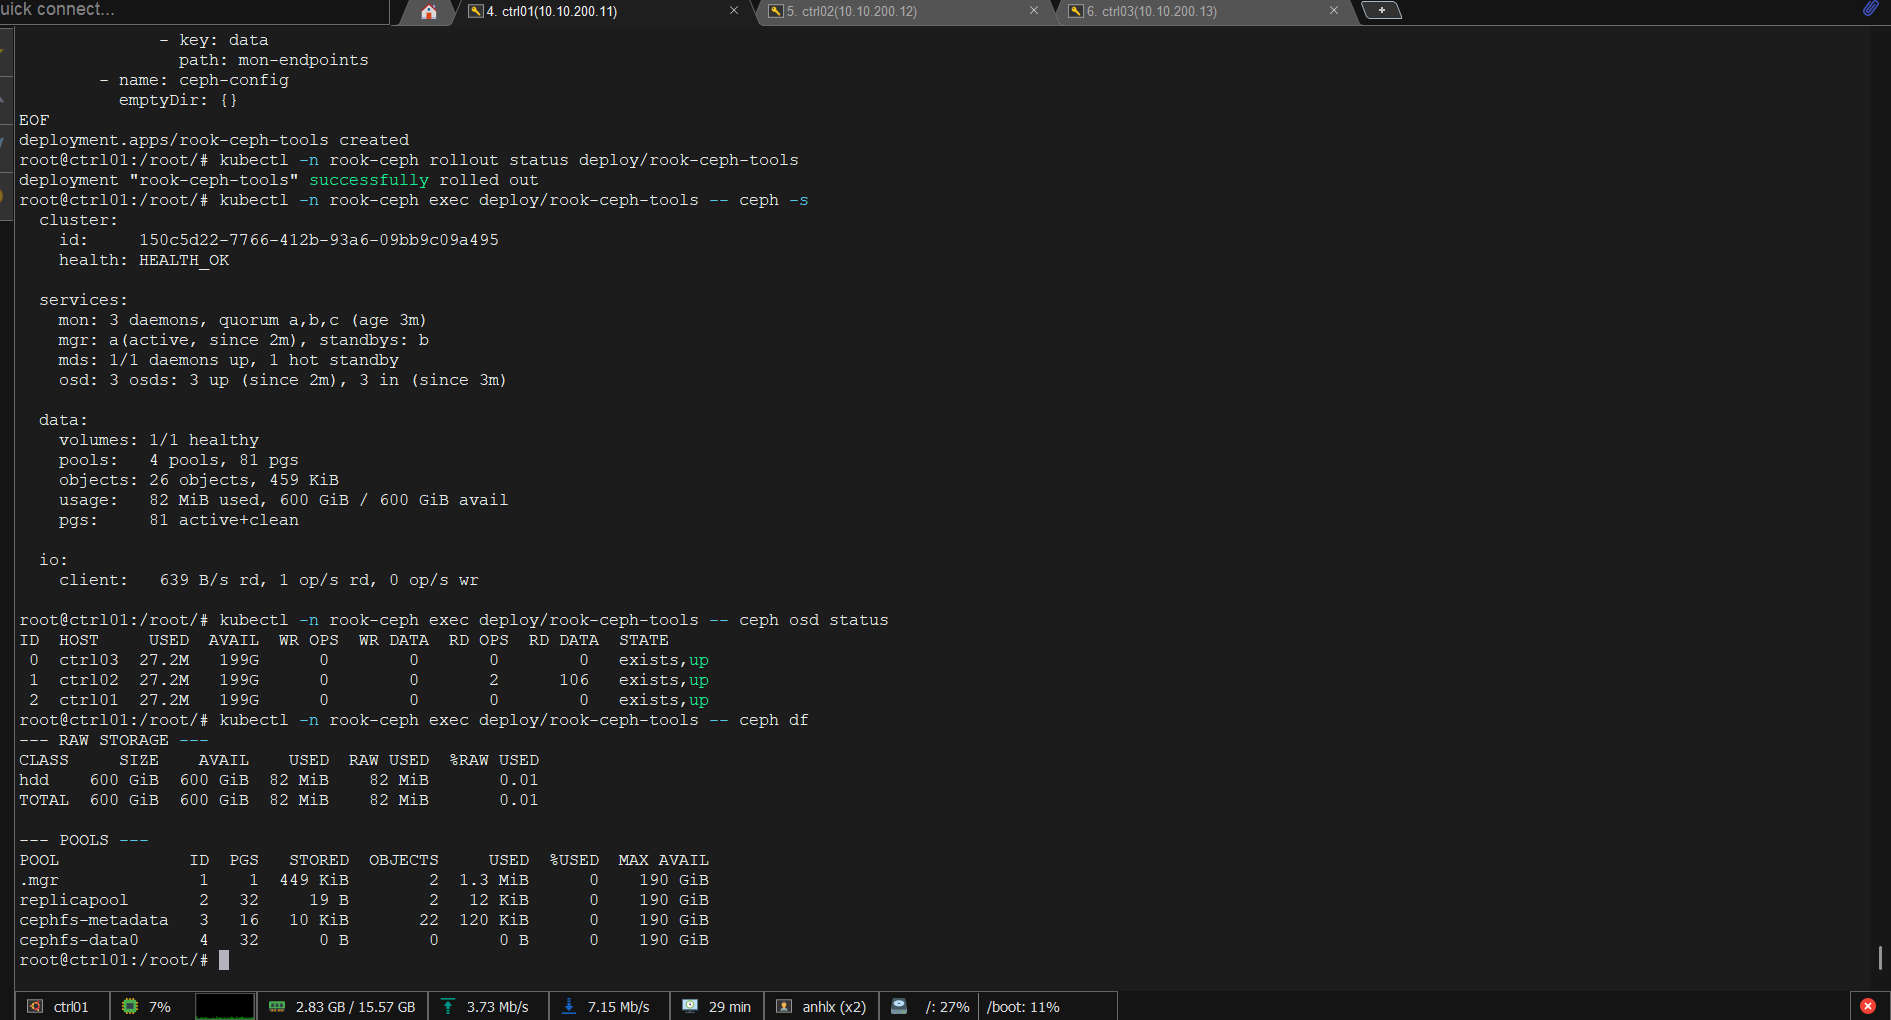Click green word 'successfully' in rollout output

coord(369,180)
